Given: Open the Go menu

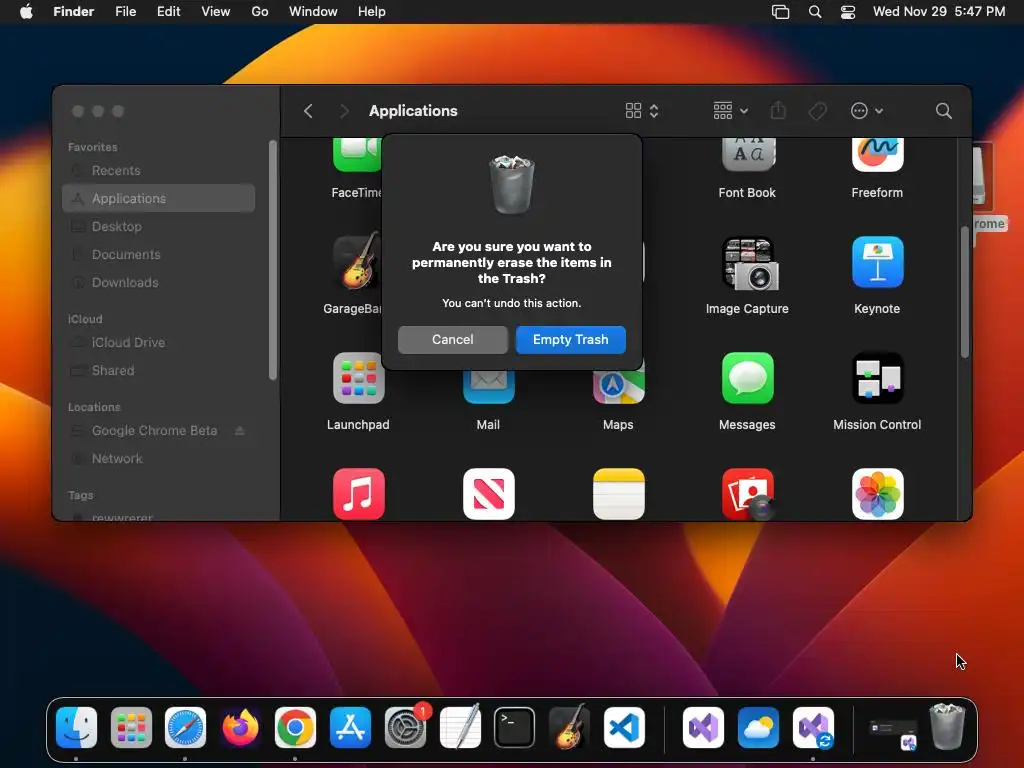Looking at the screenshot, I should pyautogui.click(x=260, y=12).
